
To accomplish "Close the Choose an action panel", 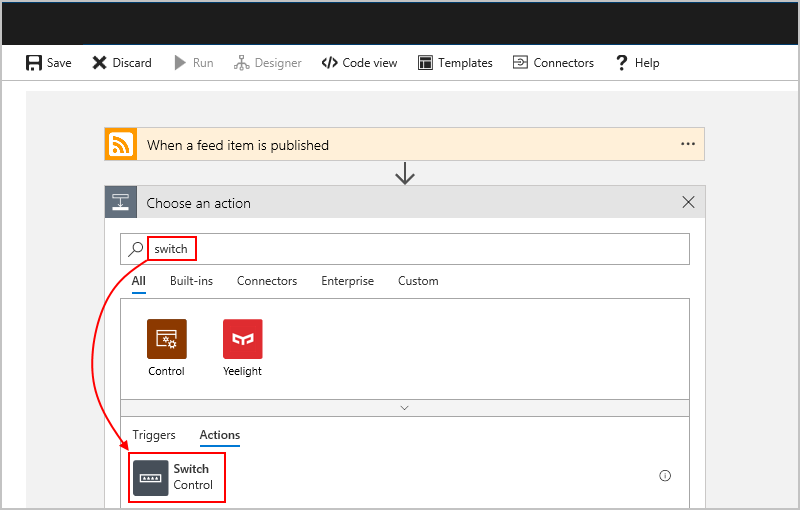I will tap(688, 202).
